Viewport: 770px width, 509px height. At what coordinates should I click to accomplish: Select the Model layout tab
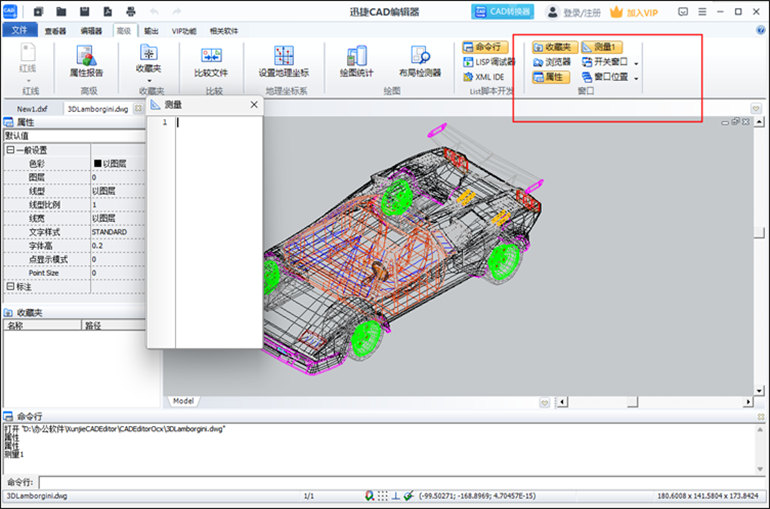[x=183, y=401]
